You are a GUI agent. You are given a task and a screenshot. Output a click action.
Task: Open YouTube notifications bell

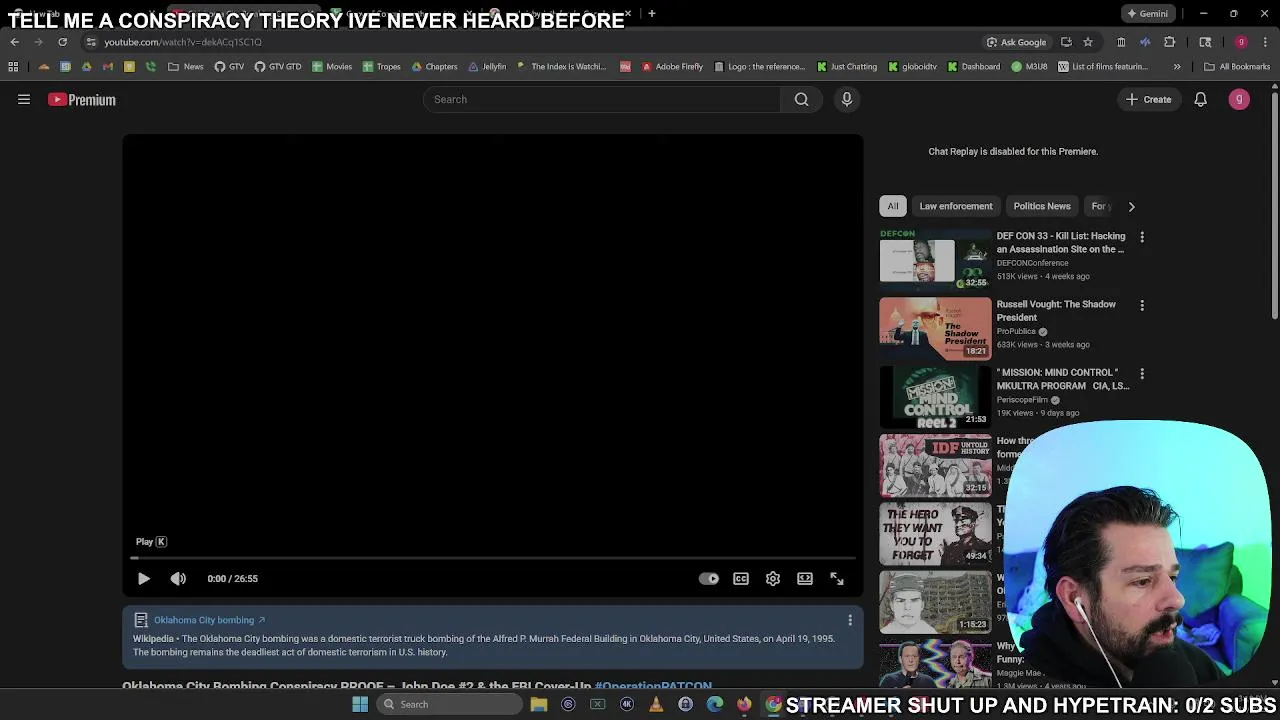click(x=1200, y=99)
